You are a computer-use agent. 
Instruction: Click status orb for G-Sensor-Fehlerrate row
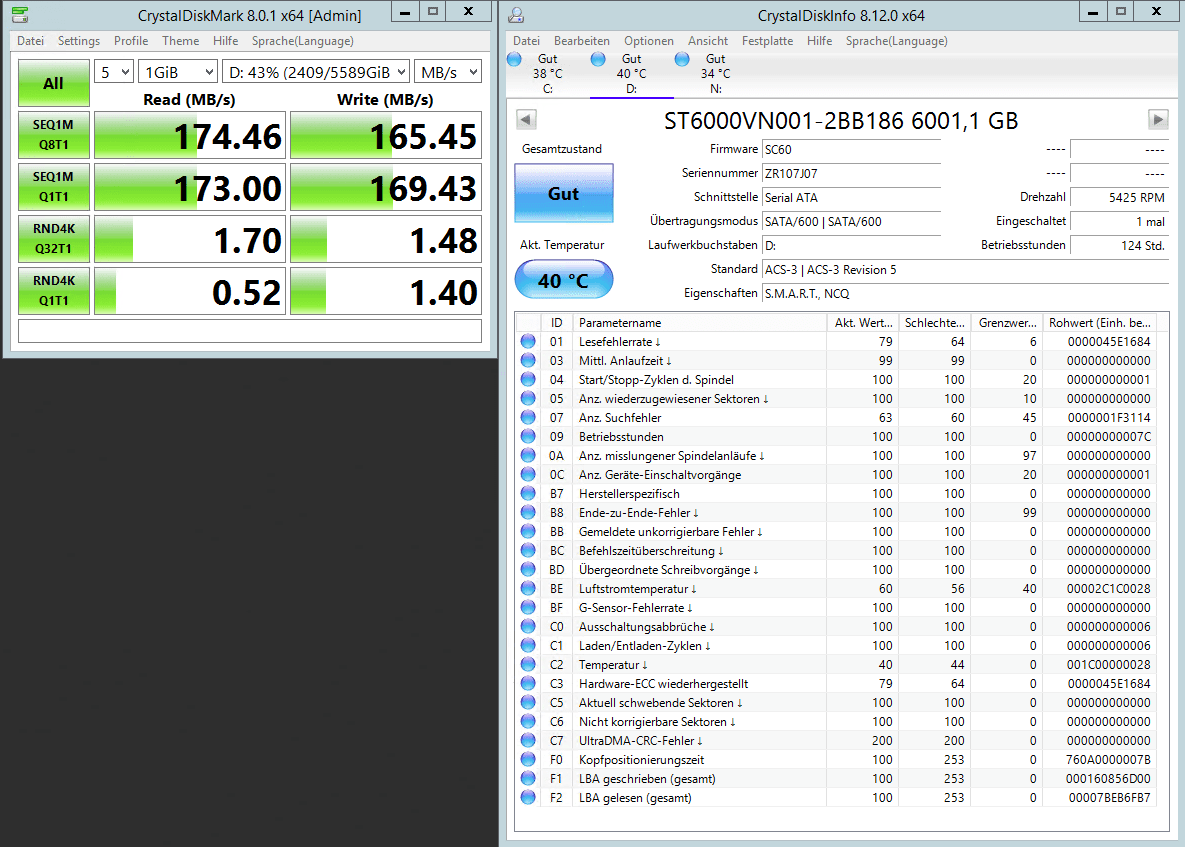point(528,607)
